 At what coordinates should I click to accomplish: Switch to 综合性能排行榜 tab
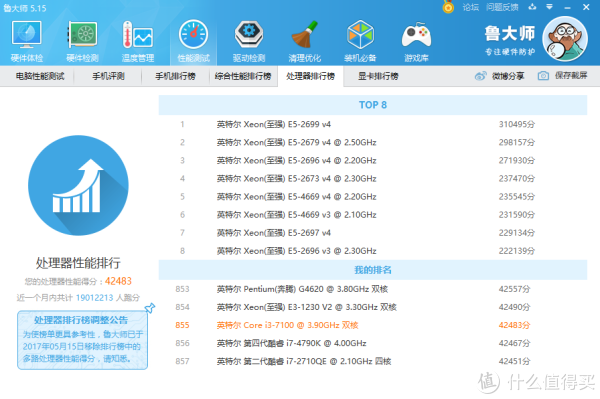tap(243, 76)
